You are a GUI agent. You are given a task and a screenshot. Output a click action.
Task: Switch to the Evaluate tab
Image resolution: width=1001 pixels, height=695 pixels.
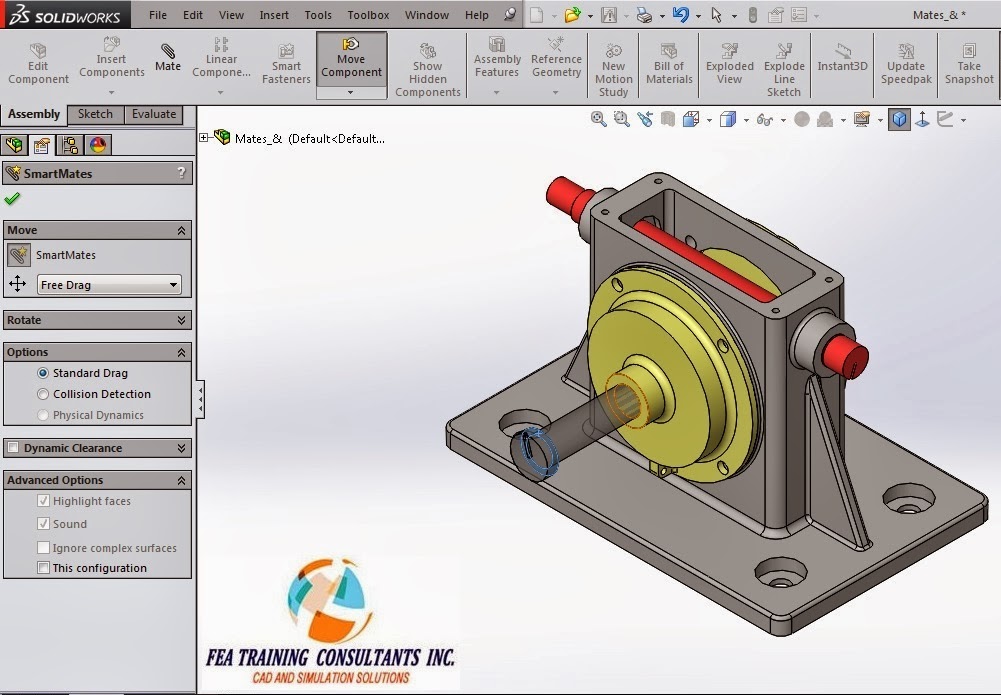point(154,114)
